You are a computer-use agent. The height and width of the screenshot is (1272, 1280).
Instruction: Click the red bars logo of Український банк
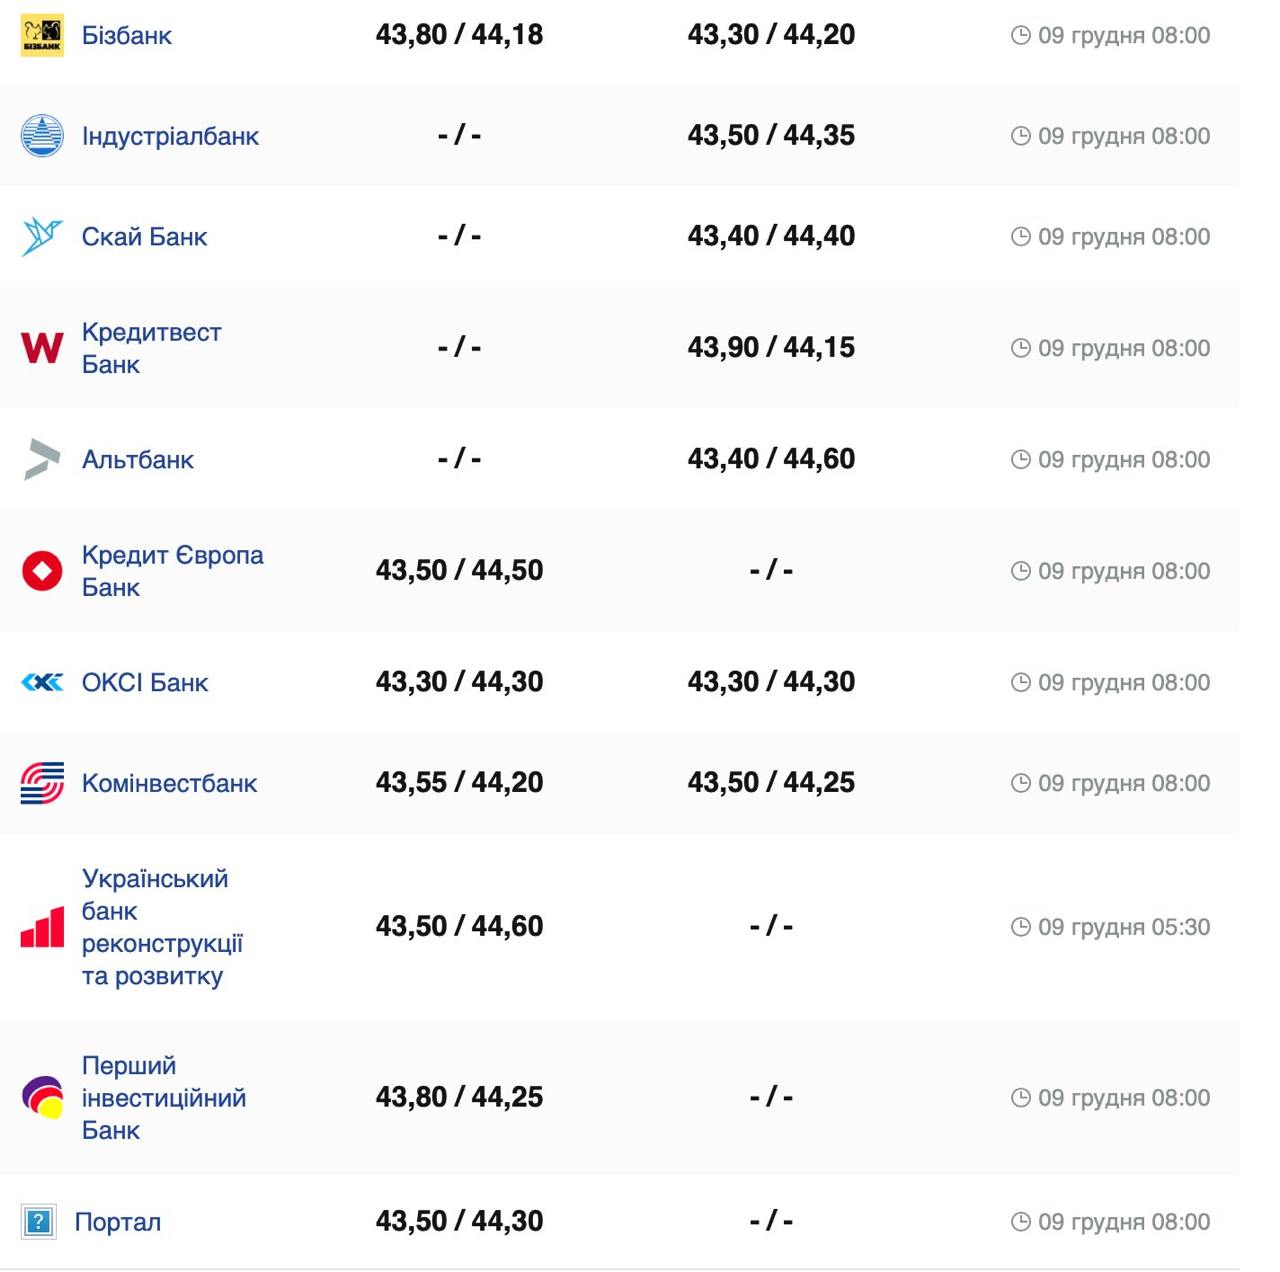[x=42, y=928]
